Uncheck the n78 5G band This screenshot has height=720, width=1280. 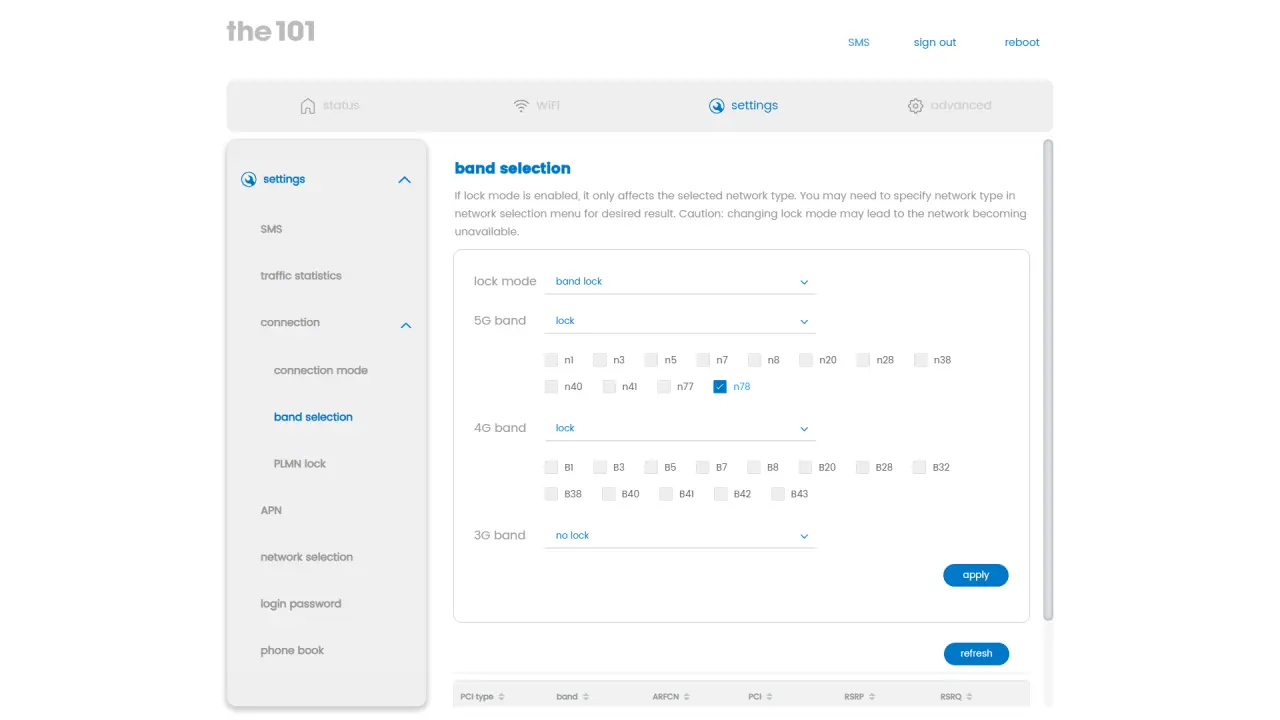point(720,387)
